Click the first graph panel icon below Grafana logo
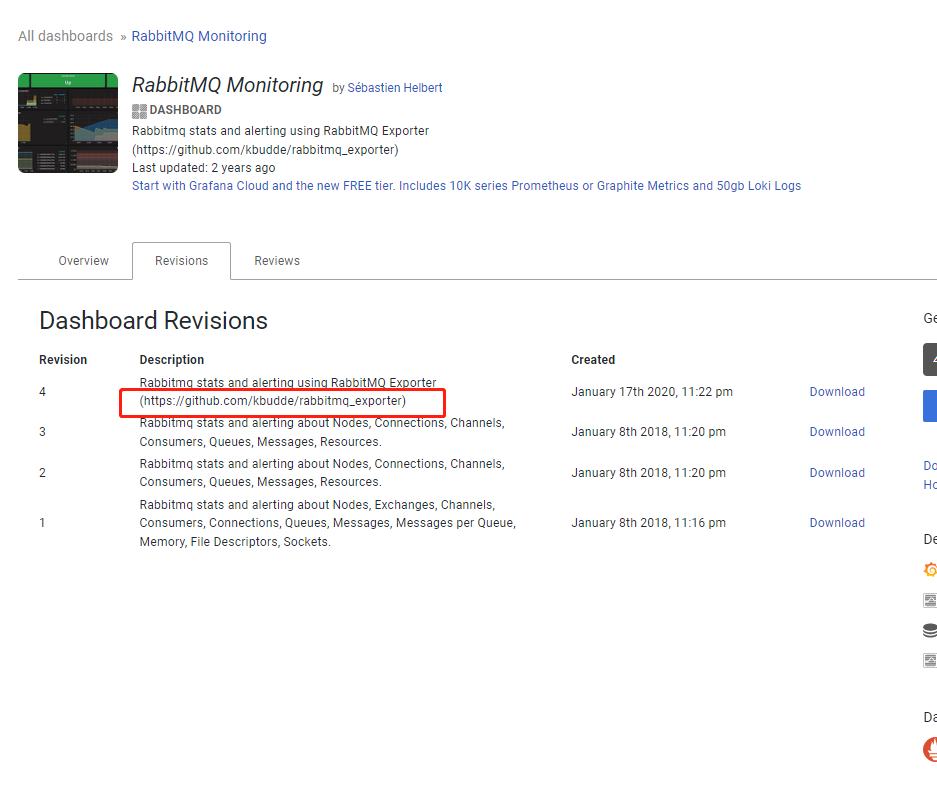This screenshot has height=786, width=937. pyautogui.click(x=930, y=600)
